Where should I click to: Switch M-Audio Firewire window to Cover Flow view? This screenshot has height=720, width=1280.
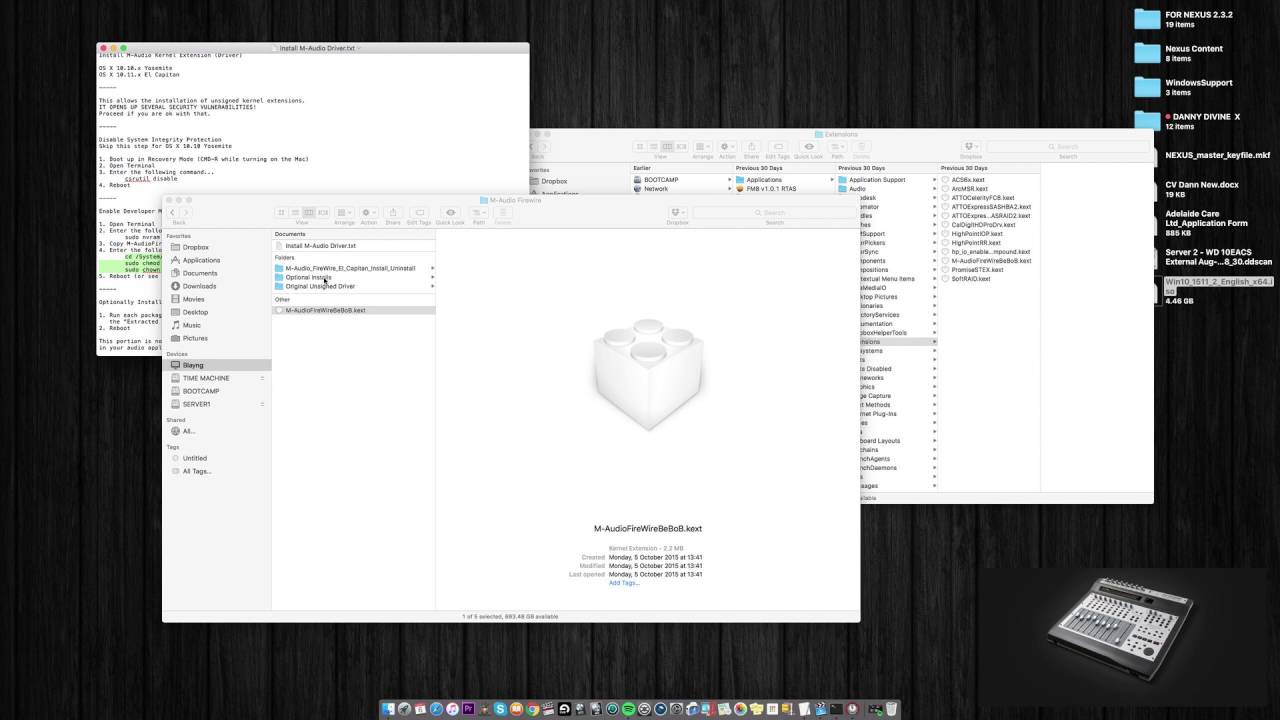(322, 212)
